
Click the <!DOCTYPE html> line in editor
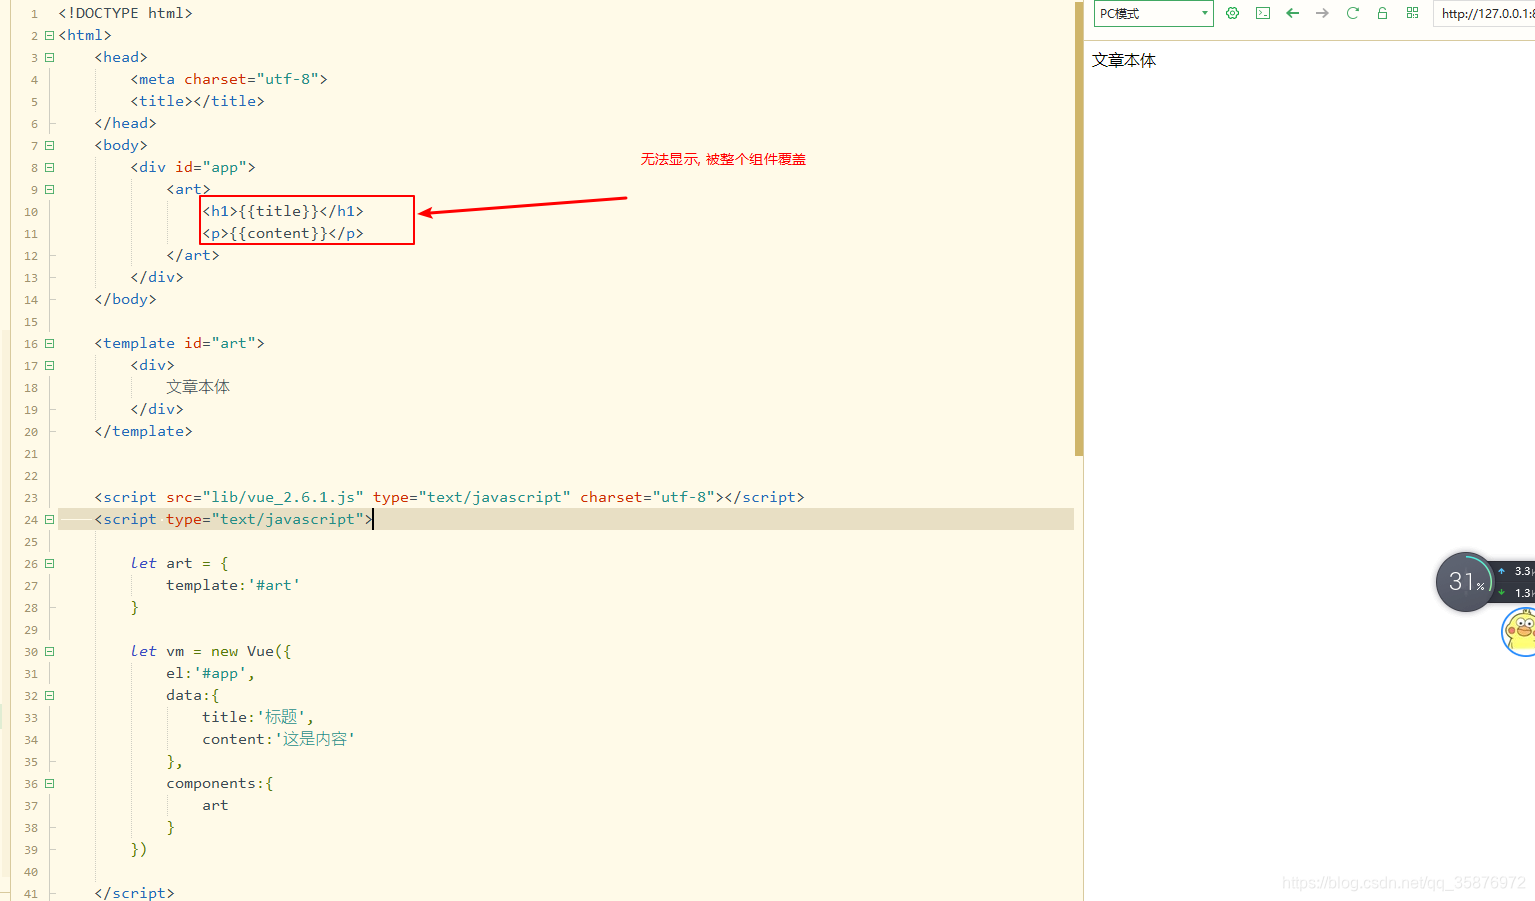(x=125, y=13)
